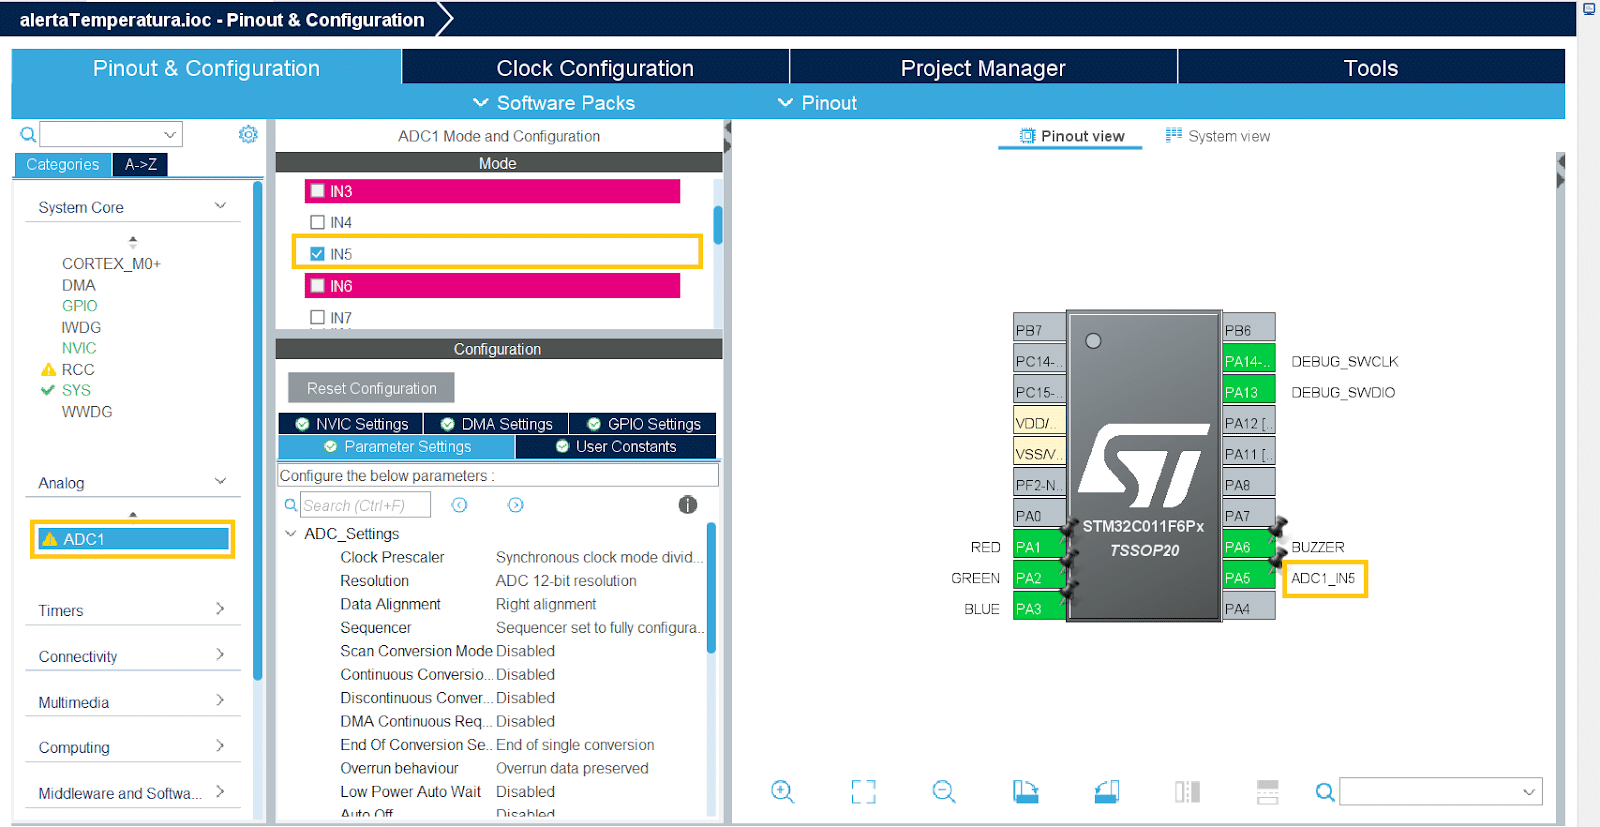Rotate the chip view counter-clockwise

pyautogui.click(x=1106, y=792)
